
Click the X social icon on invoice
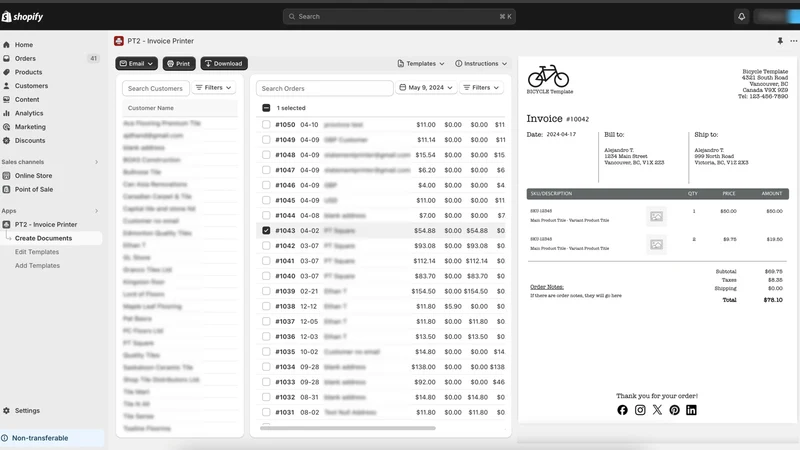click(657, 410)
